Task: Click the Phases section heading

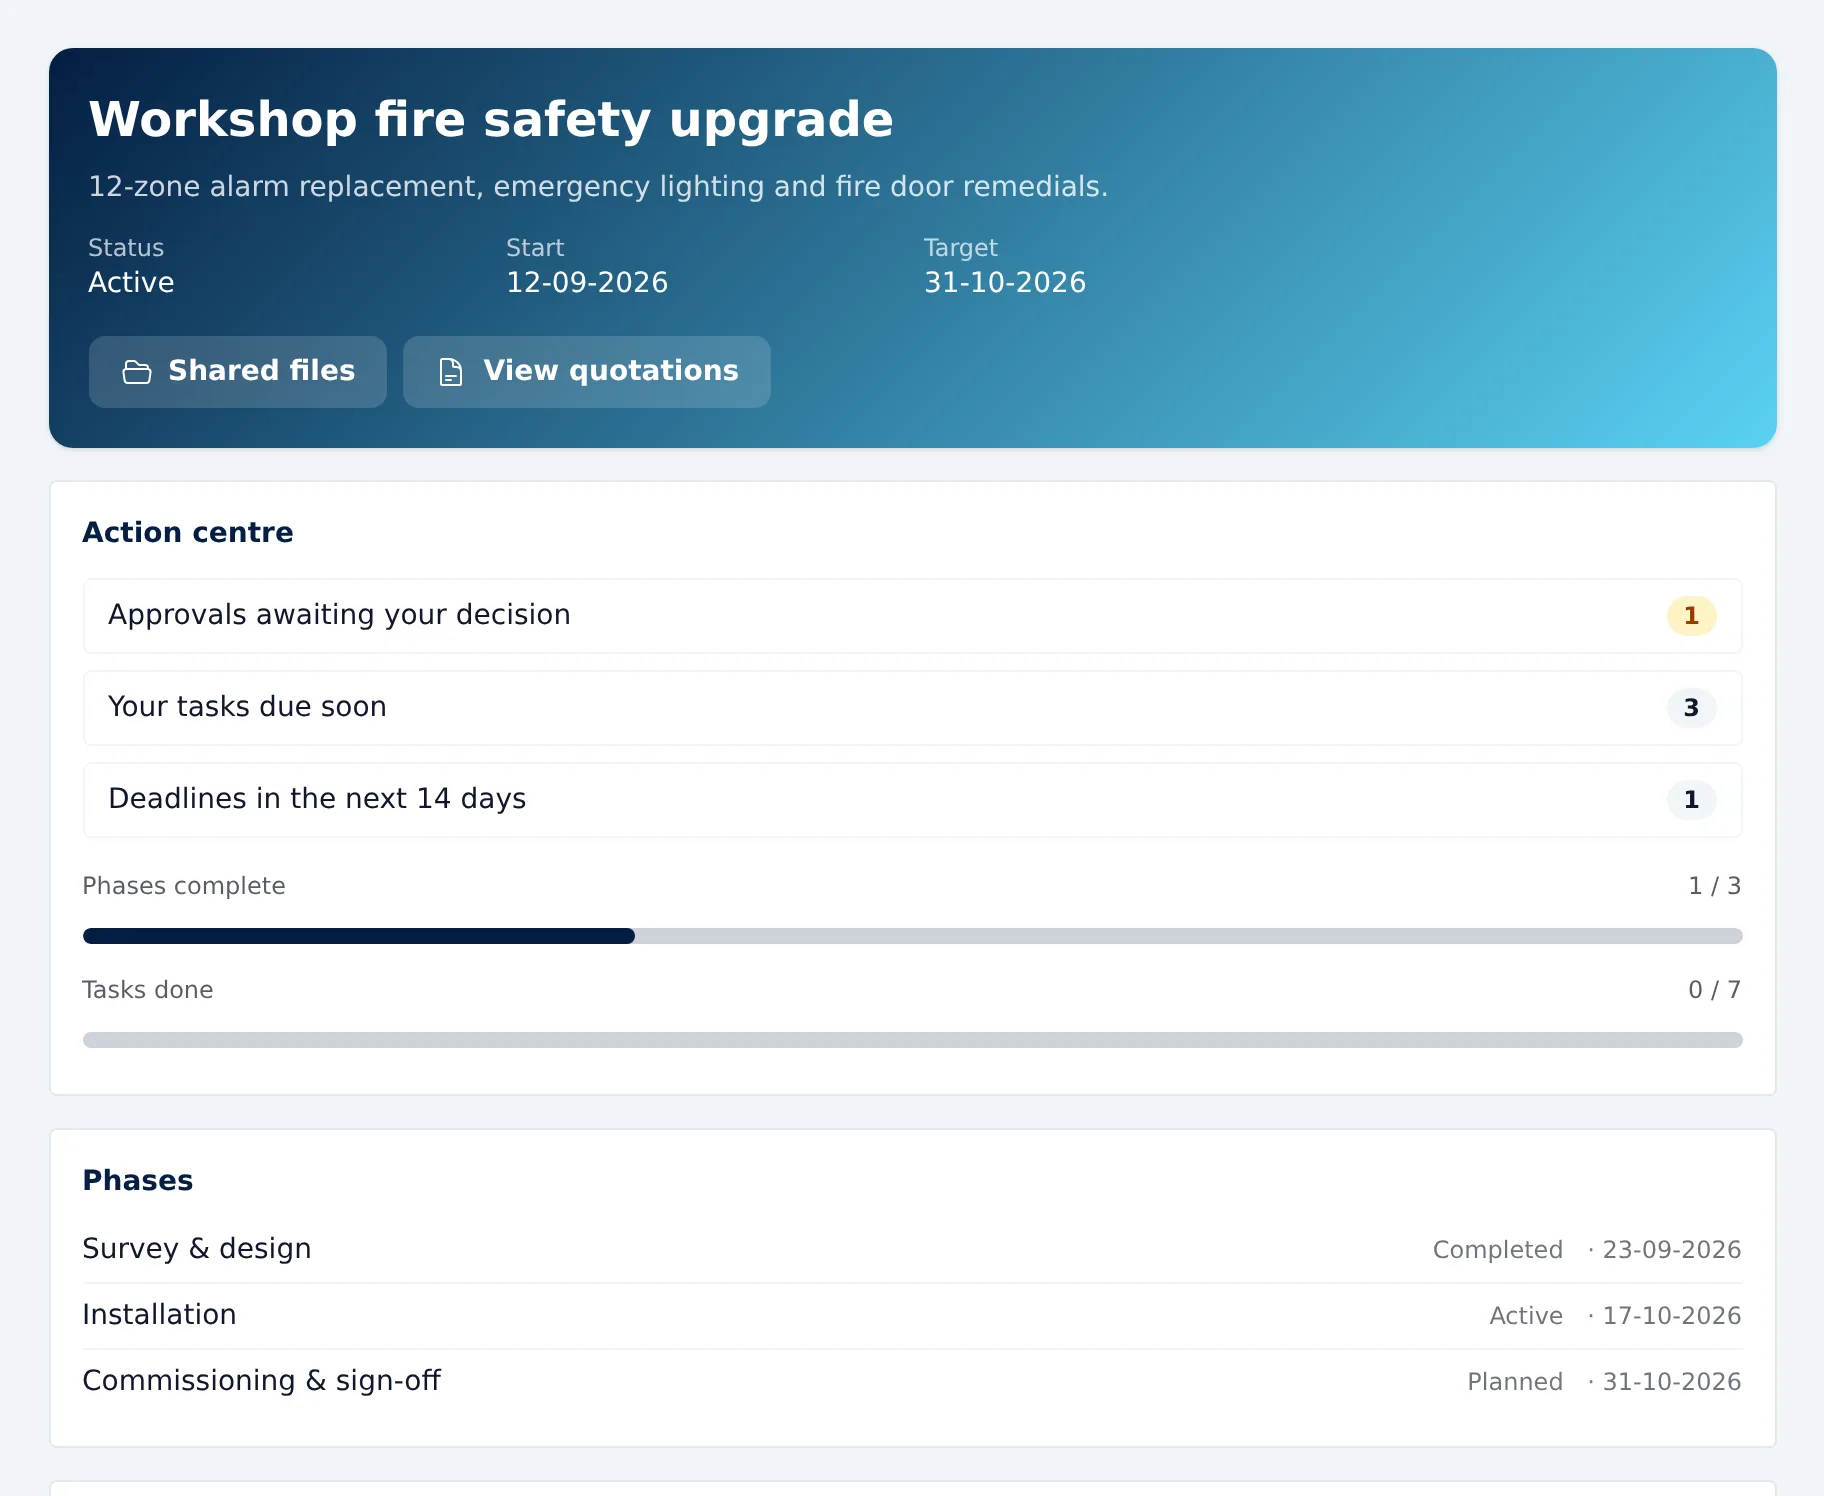Action: click(138, 1181)
